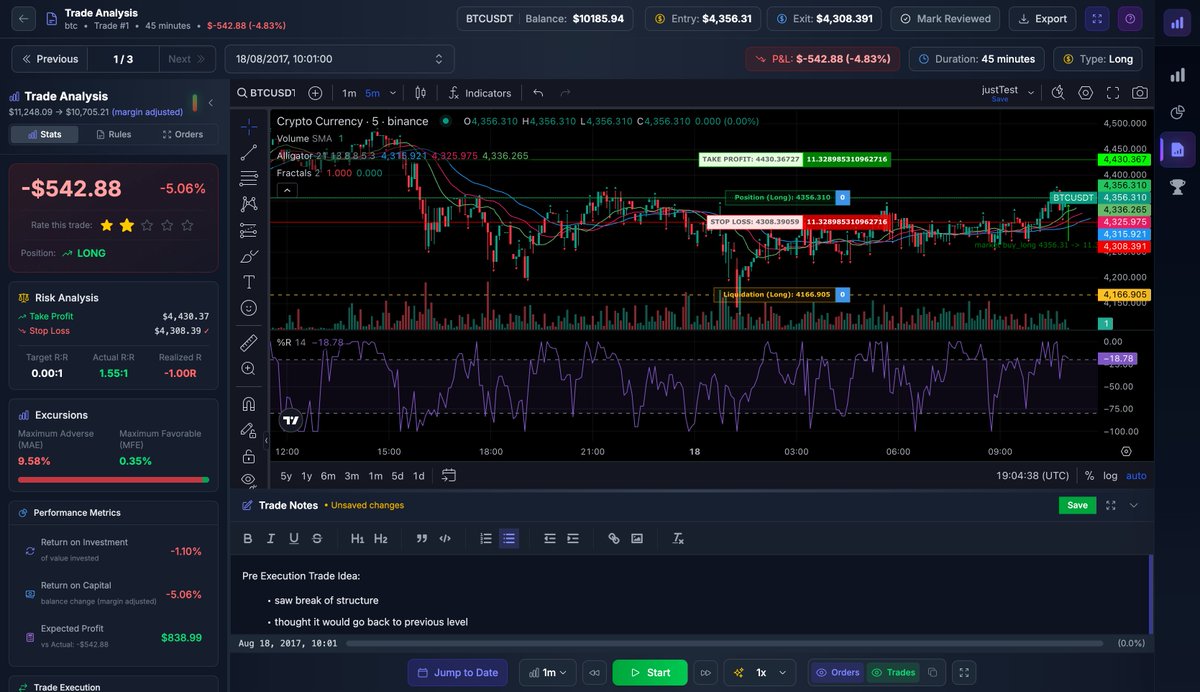Image resolution: width=1200 pixels, height=692 pixels.
Task: Step backward in replay
Action: (x=594, y=673)
